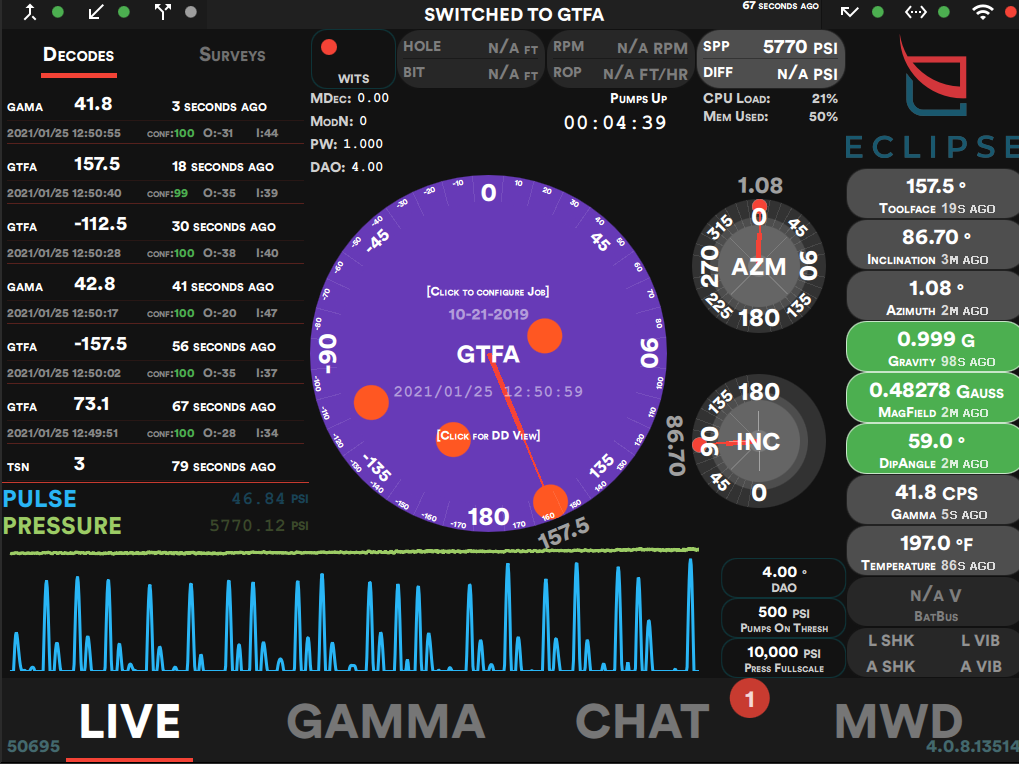1019x764 pixels.
Task: Click the Press Fullscale 10,000 PSI field
Action: (x=782, y=657)
